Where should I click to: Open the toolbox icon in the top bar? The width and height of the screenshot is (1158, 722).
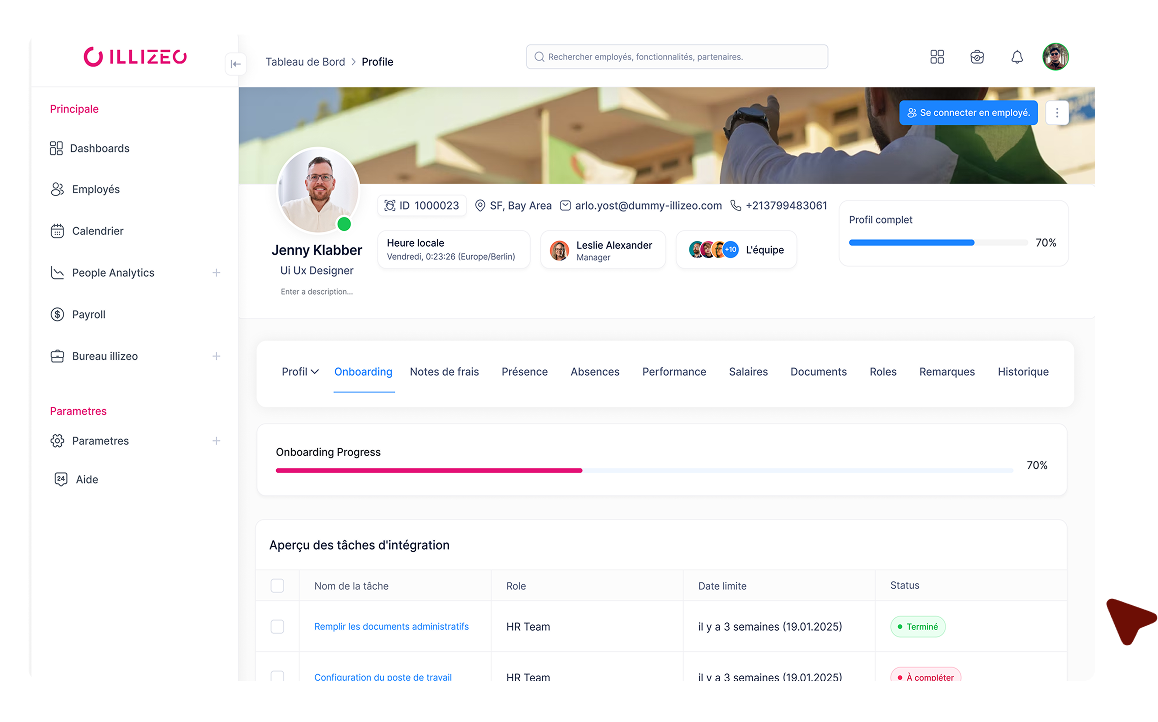coord(977,57)
